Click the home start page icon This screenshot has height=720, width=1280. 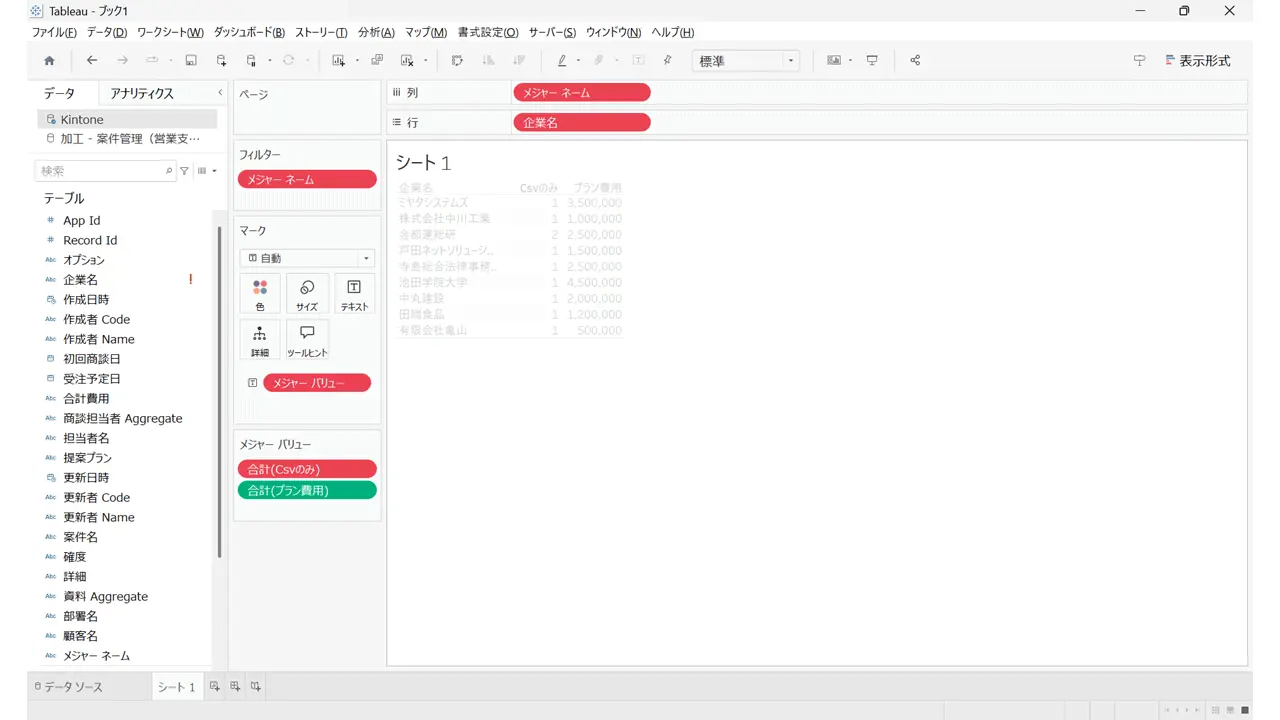pos(49,60)
